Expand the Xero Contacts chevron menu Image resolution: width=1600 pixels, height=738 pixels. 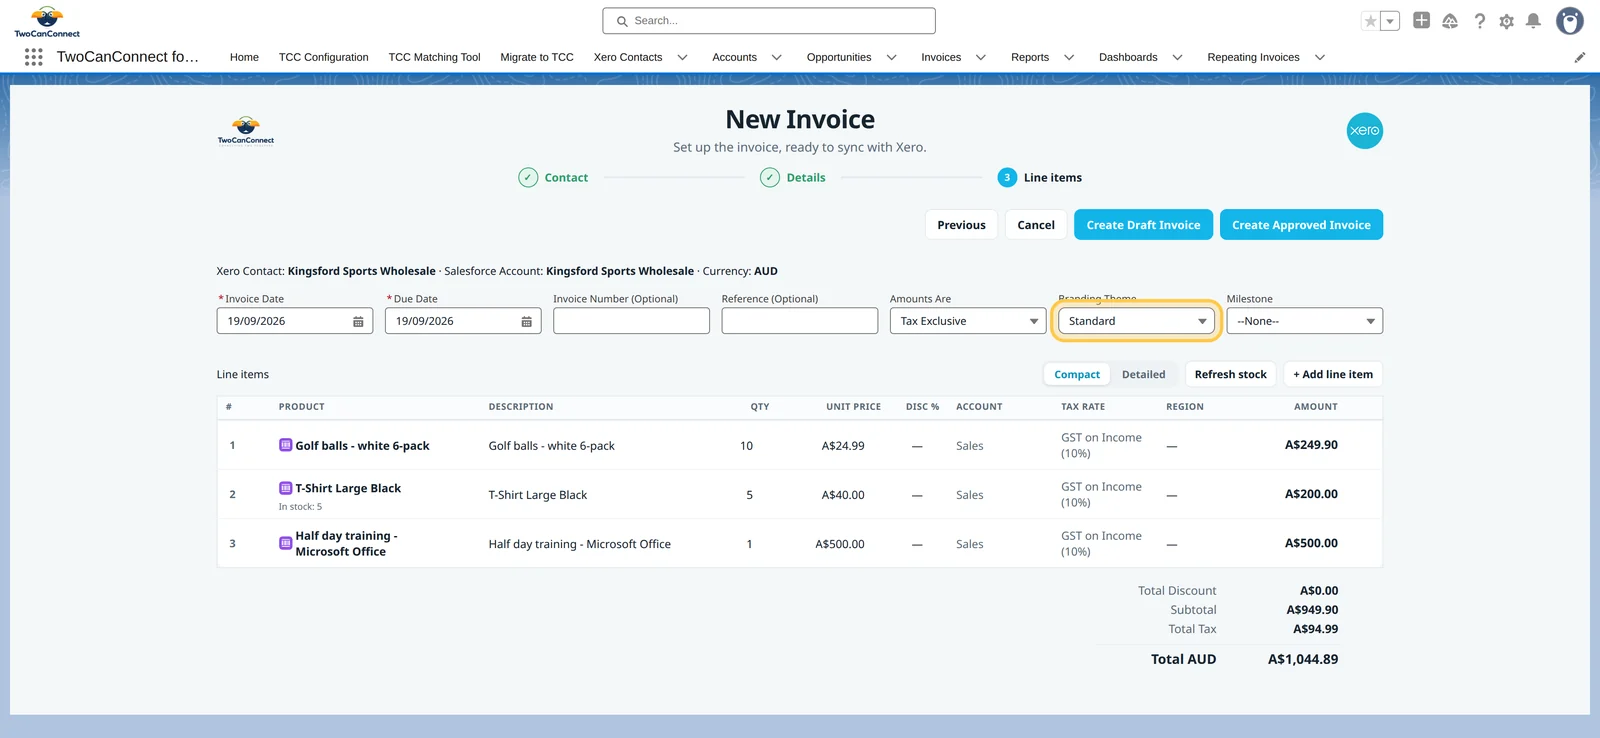(x=682, y=57)
